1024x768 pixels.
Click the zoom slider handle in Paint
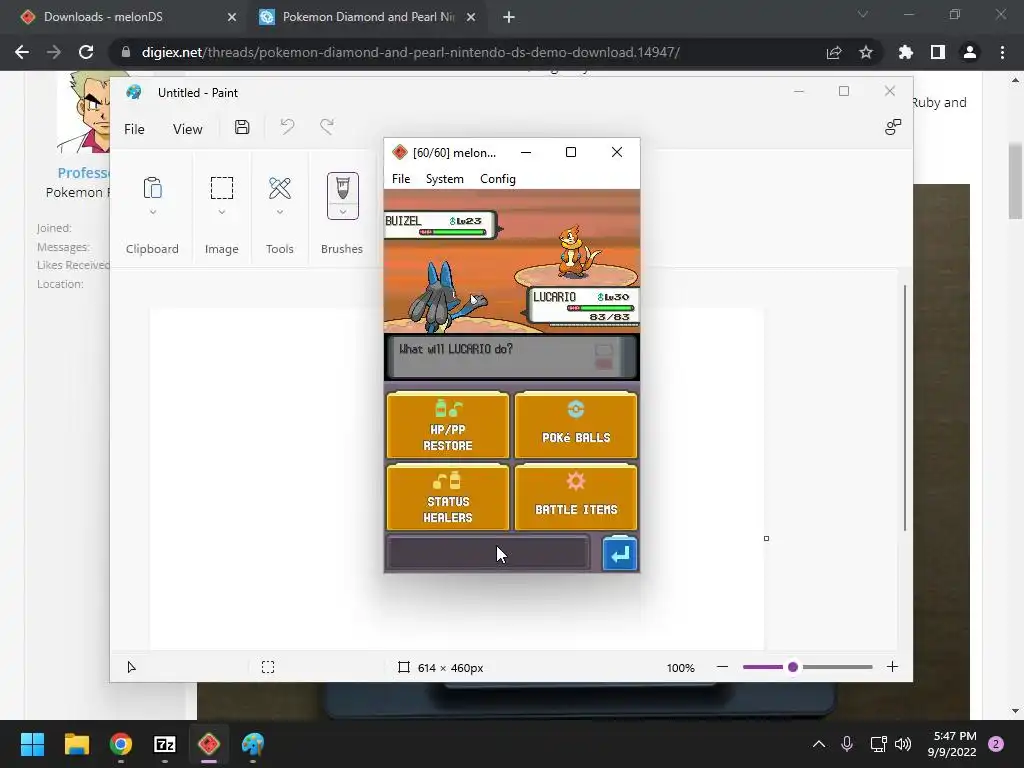793,667
